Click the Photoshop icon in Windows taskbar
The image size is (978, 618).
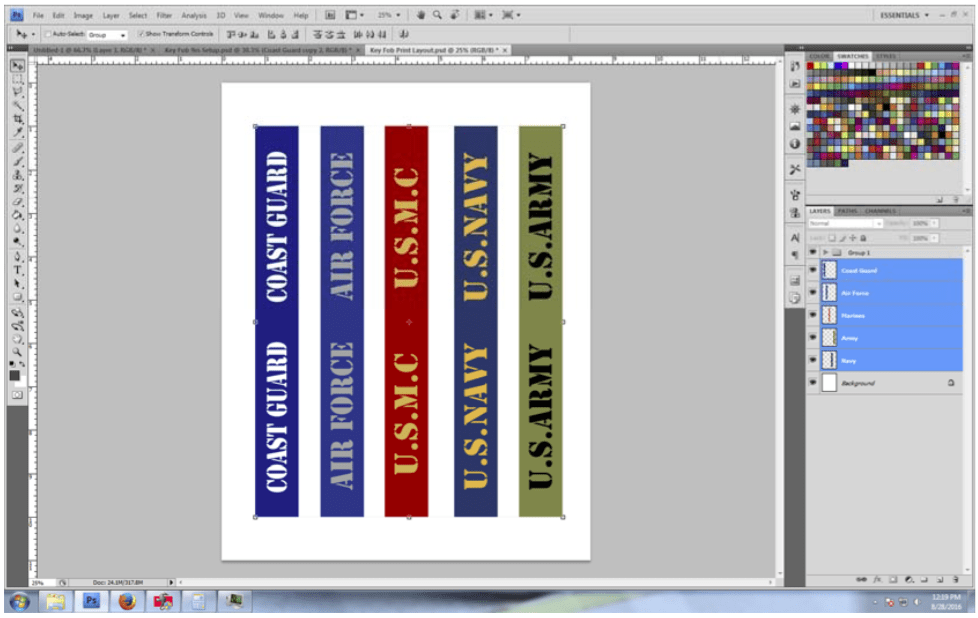click(x=92, y=601)
